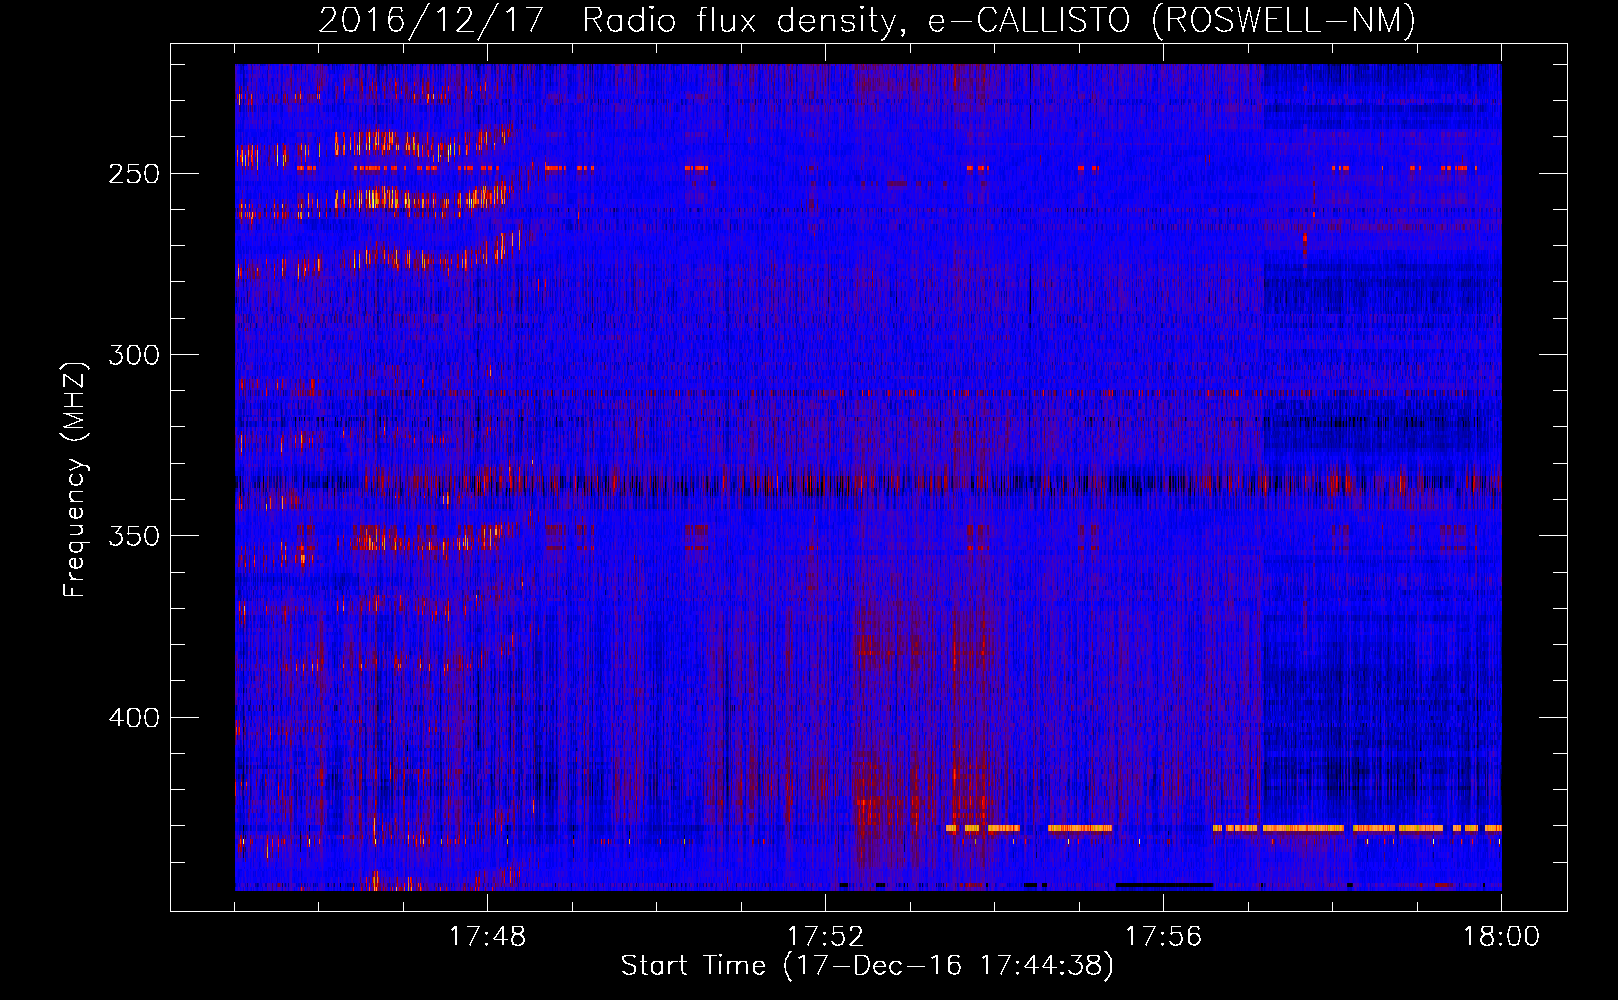The image size is (1618, 1000).
Task: Click the 300 frequency tick label
Action: (134, 355)
